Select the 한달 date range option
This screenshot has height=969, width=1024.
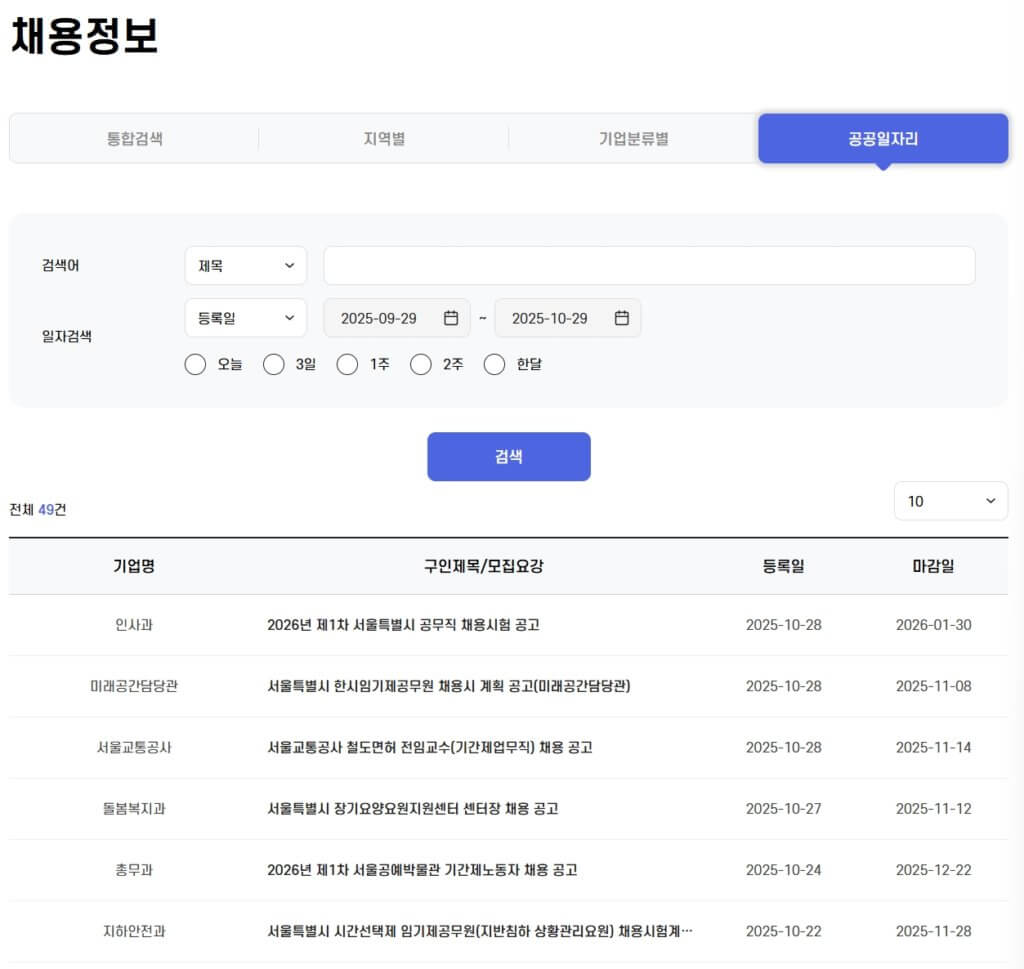pos(494,364)
